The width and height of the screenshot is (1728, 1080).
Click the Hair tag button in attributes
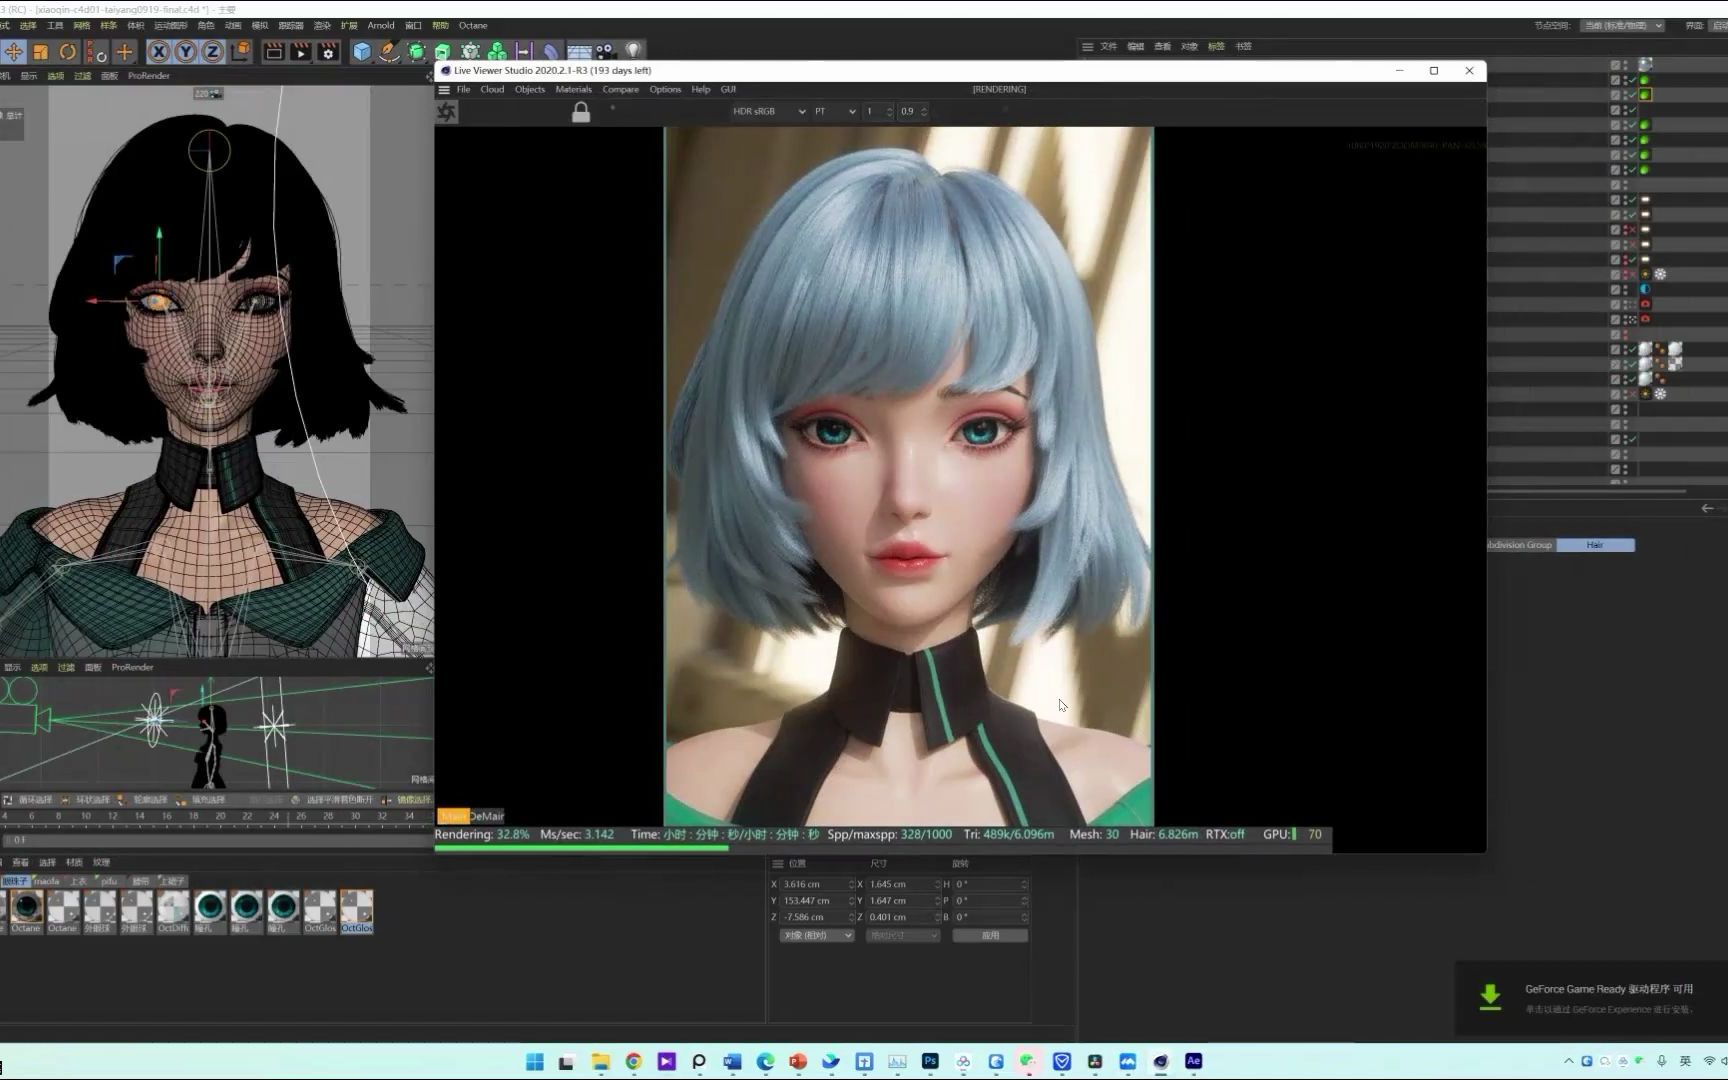(x=1595, y=545)
